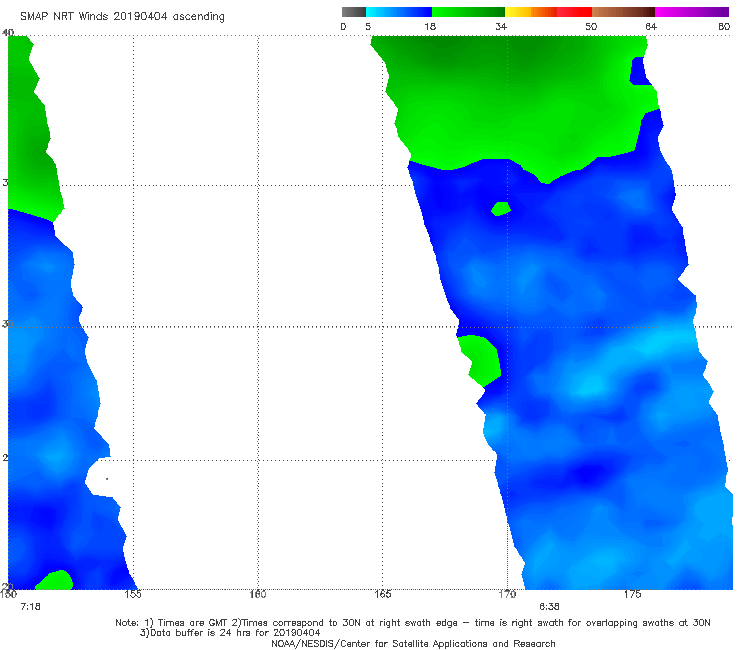Image resolution: width=740 pixels, height=650 pixels.
Task: Click the color bar label "80" at the end
Action: (724, 27)
